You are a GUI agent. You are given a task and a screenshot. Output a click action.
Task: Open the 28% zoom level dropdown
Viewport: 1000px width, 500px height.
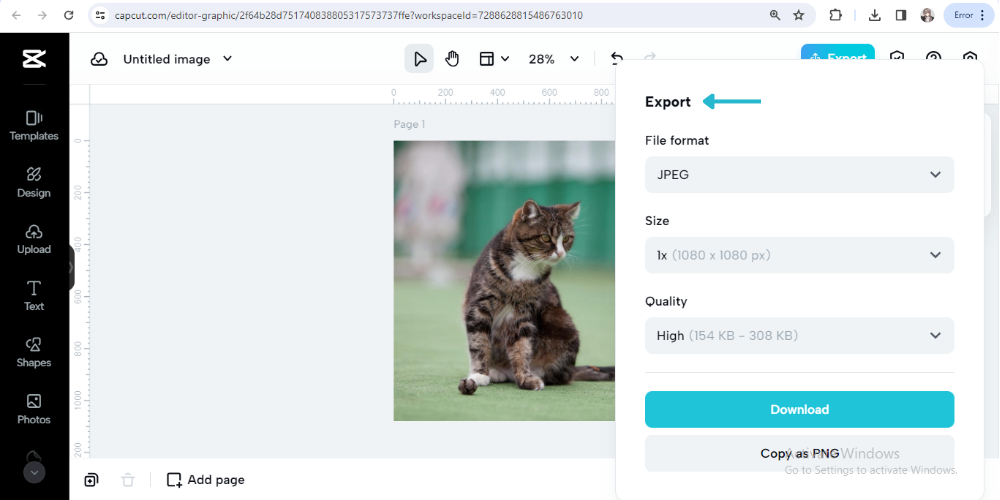click(553, 59)
